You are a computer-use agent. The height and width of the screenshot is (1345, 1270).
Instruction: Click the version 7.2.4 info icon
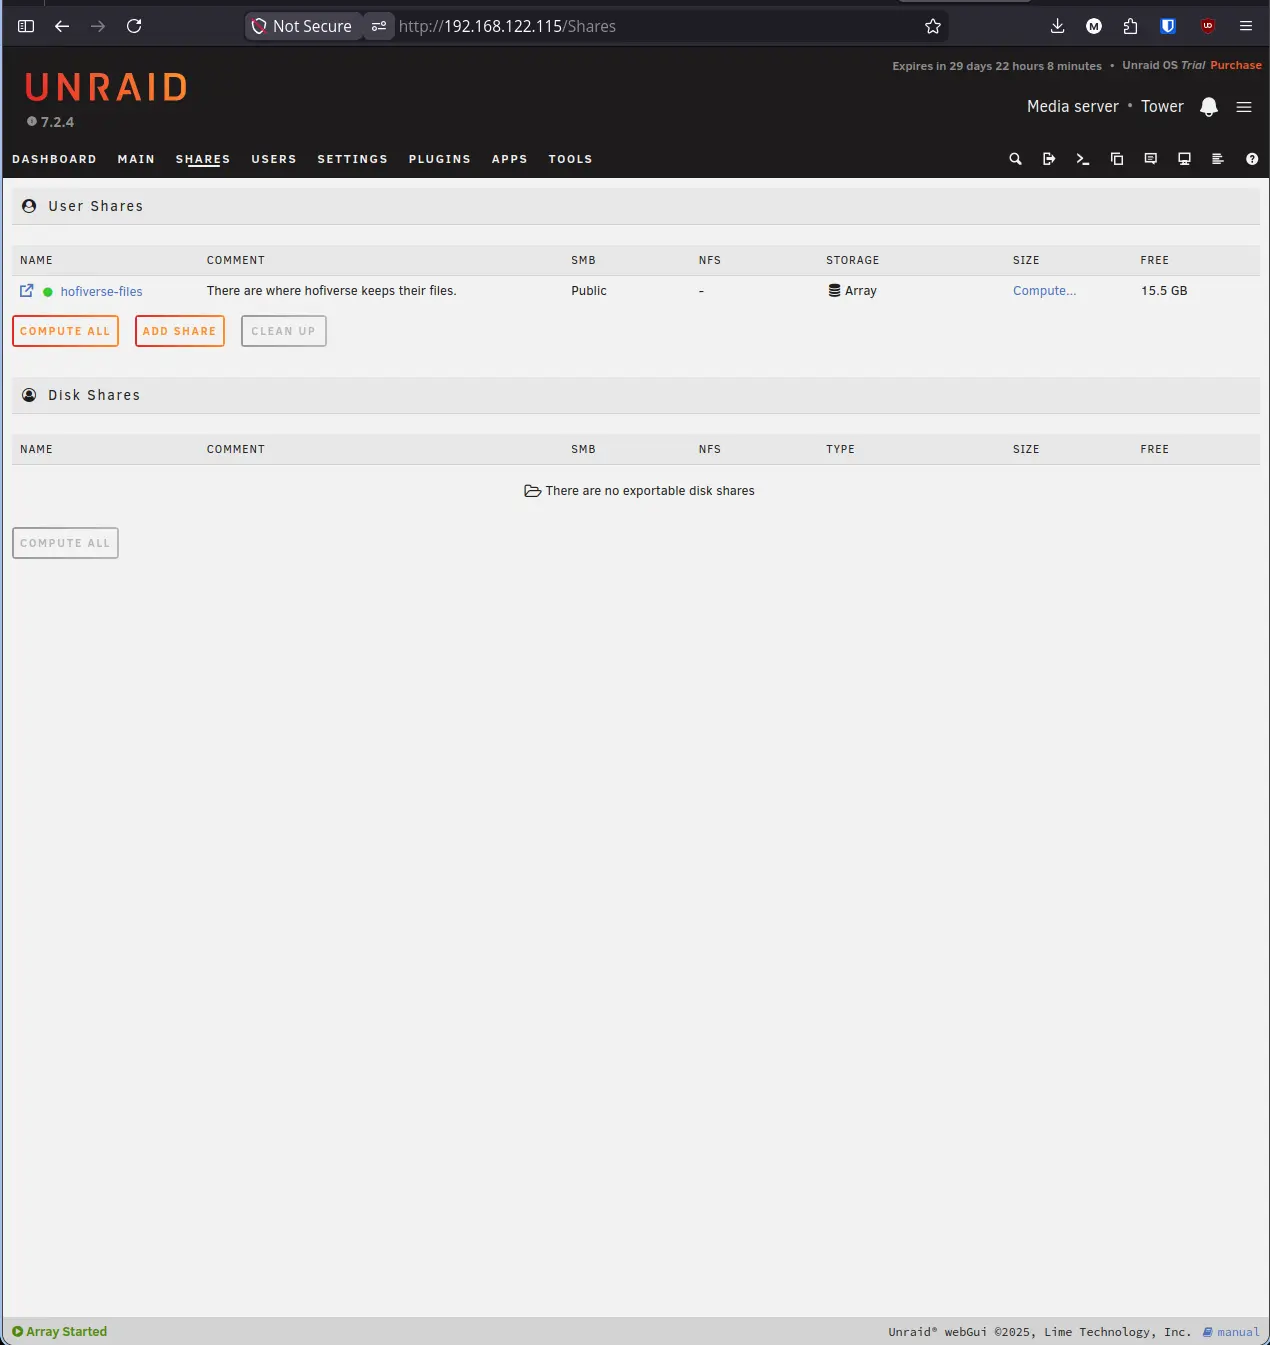[x=32, y=122]
